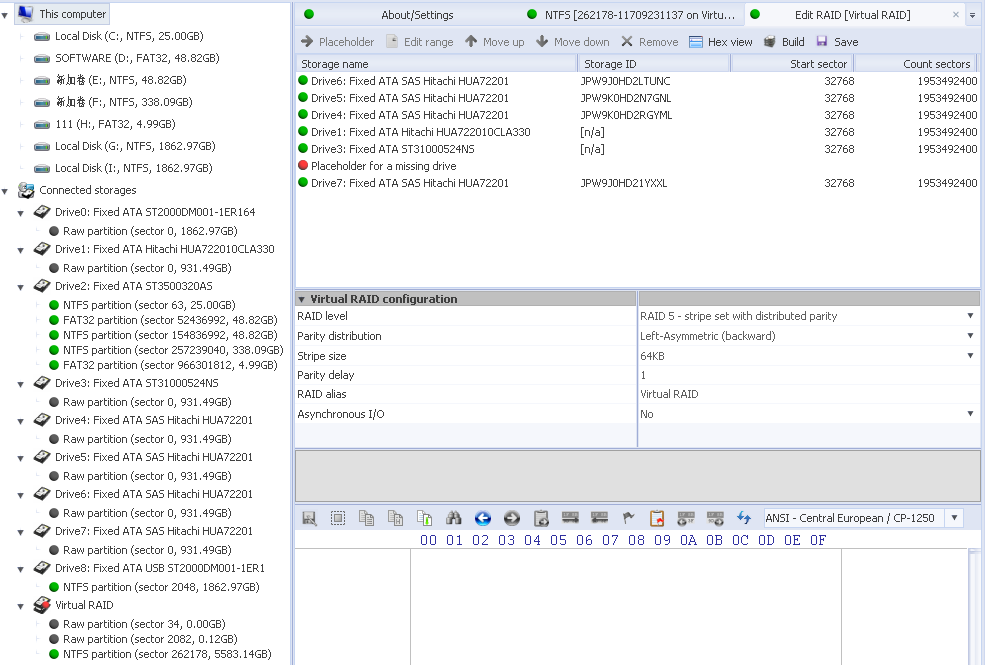Select Local Disk G: in tree
Screen dimensions: 985x665
click(x=135, y=146)
